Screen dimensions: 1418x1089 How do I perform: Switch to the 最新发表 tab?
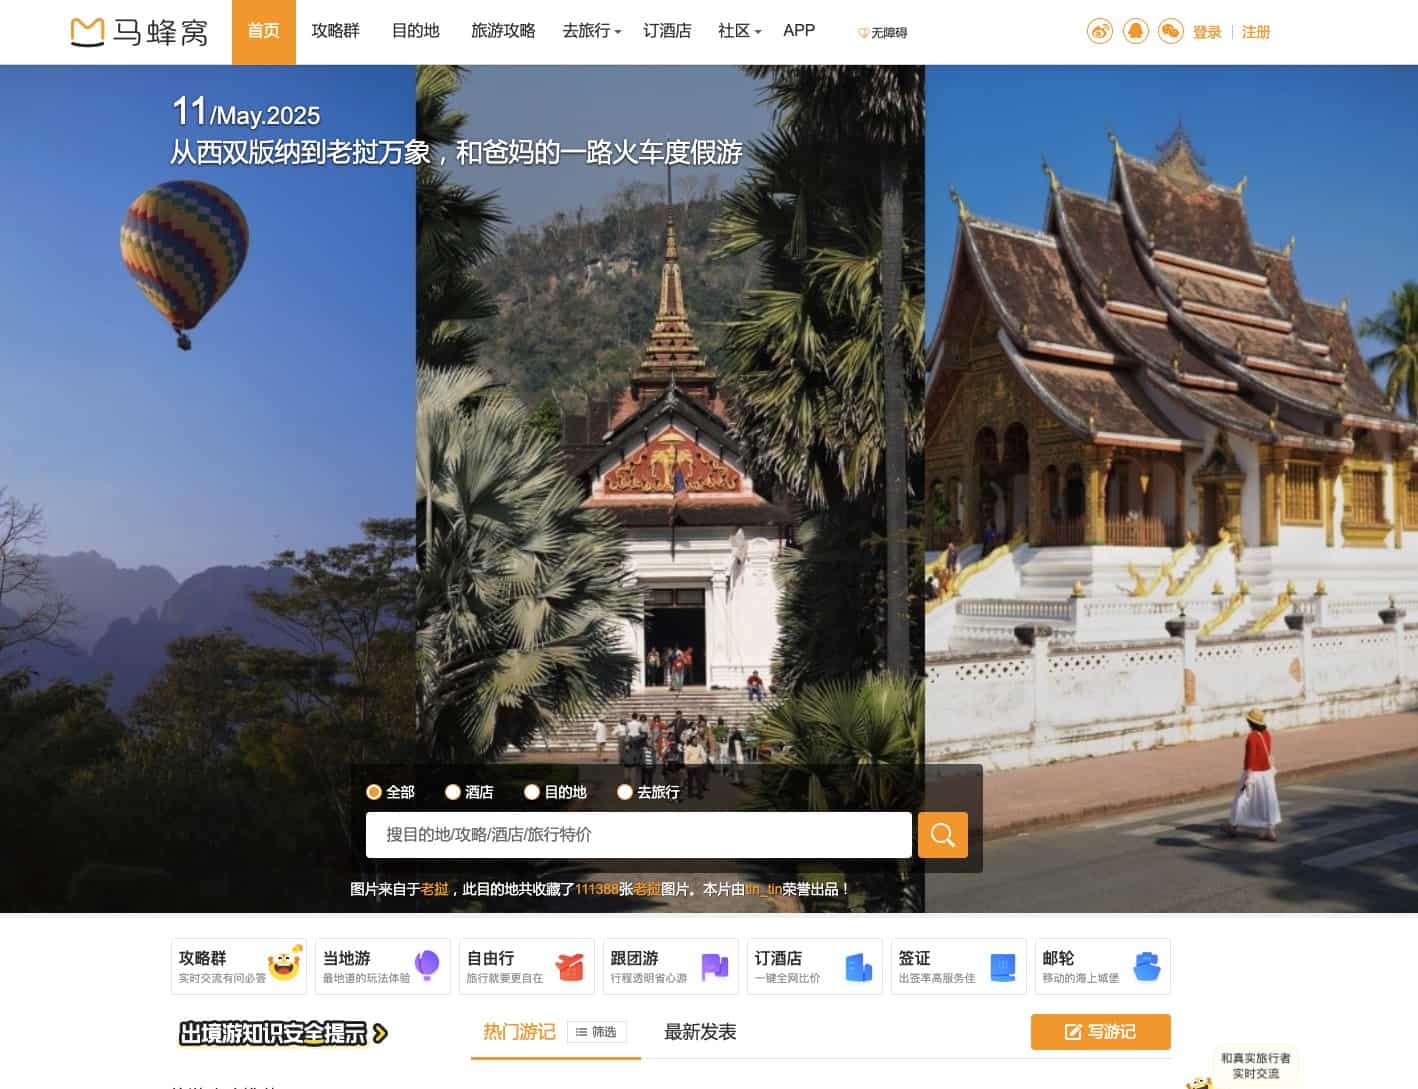coord(700,1032)
